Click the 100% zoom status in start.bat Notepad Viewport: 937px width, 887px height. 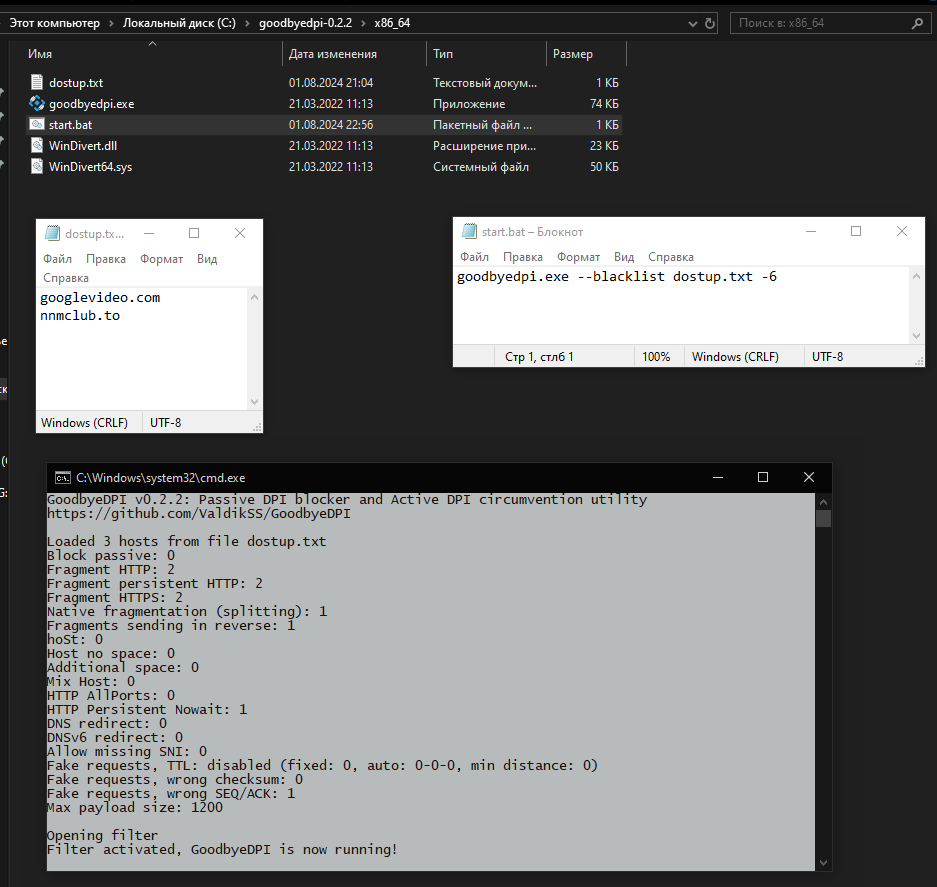pyautogui.click(x=656, y=357)
